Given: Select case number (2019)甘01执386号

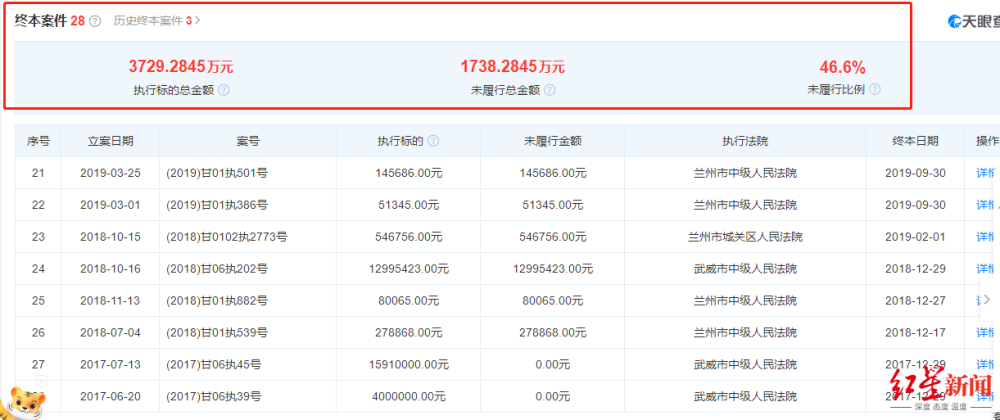Looking at the screenshot, I should pos(216,205).
